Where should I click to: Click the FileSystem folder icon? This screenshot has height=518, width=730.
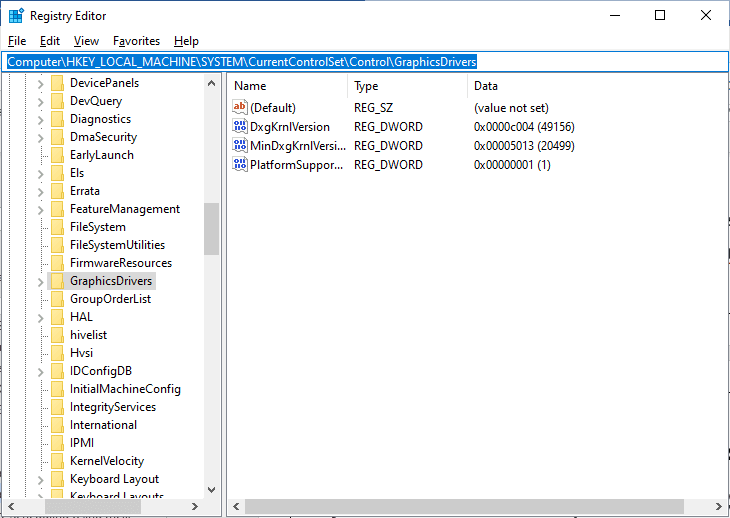click(x=57, y=227)
